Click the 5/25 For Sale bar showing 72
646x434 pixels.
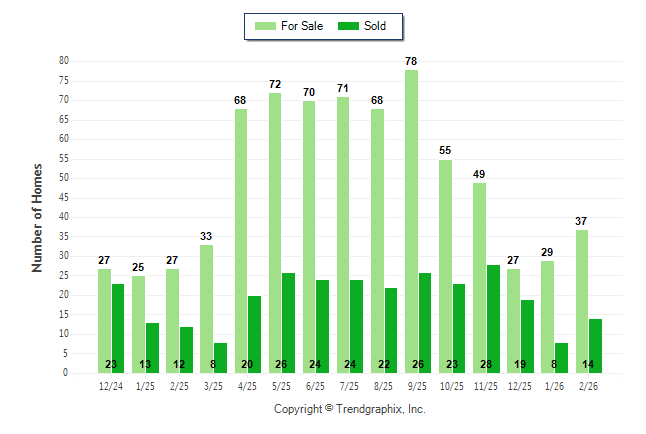coord(275,232)
